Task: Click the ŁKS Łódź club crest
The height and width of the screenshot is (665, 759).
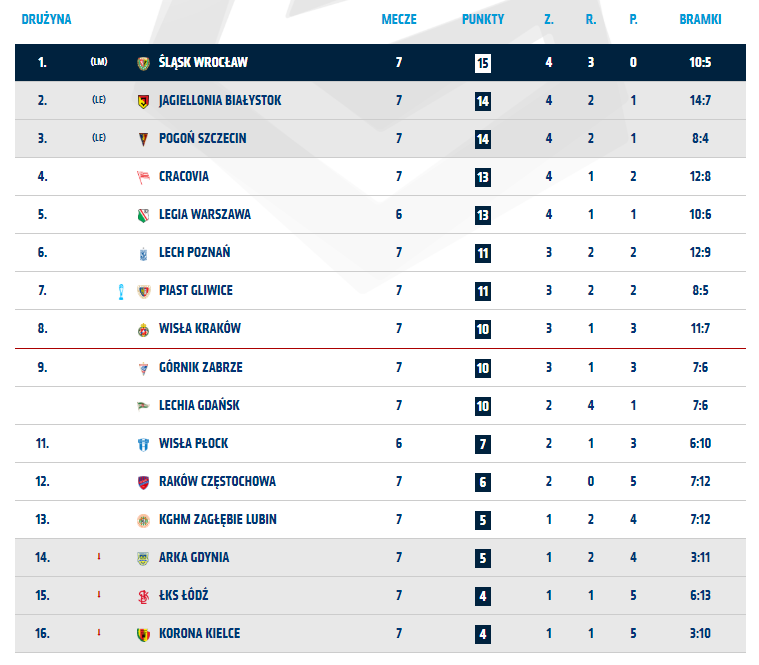Action: pos(143,596)
